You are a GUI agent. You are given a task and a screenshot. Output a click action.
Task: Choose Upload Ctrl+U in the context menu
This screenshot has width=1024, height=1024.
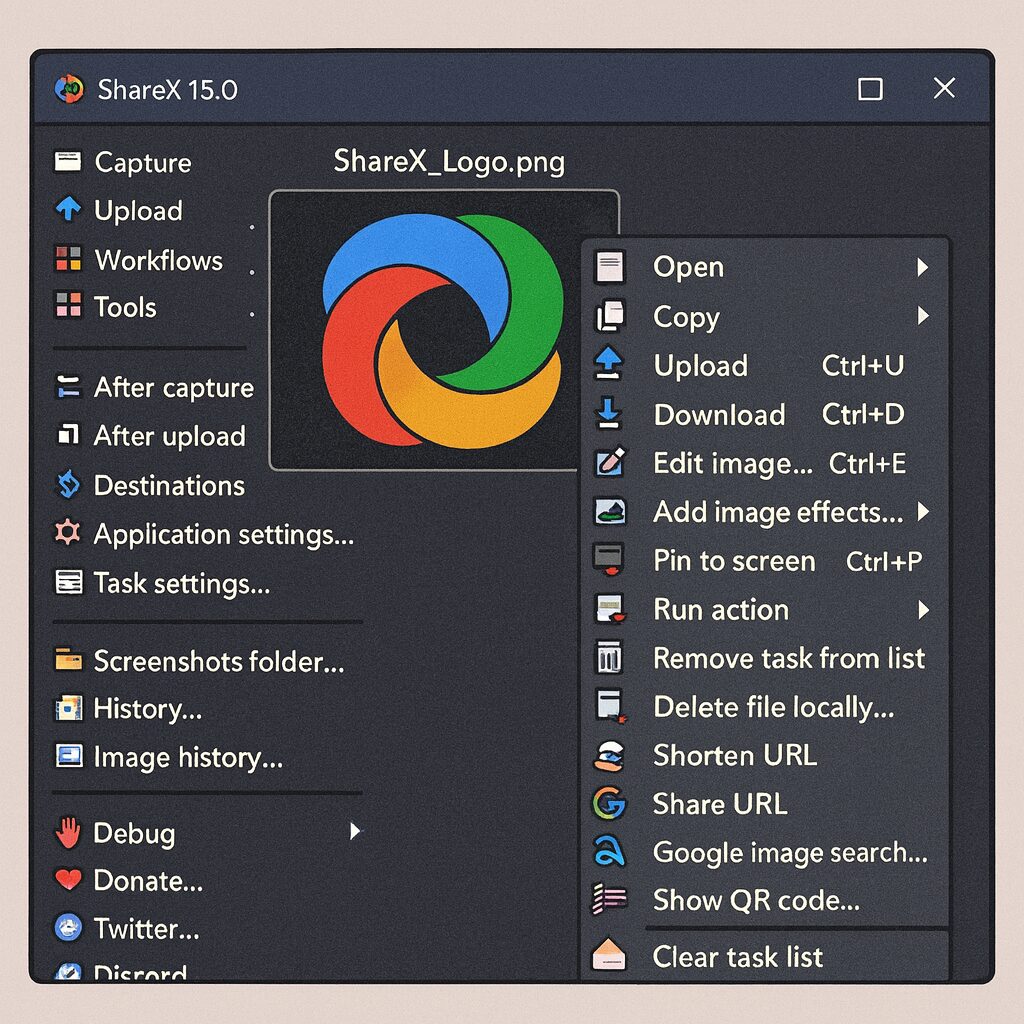coord(764,365)
